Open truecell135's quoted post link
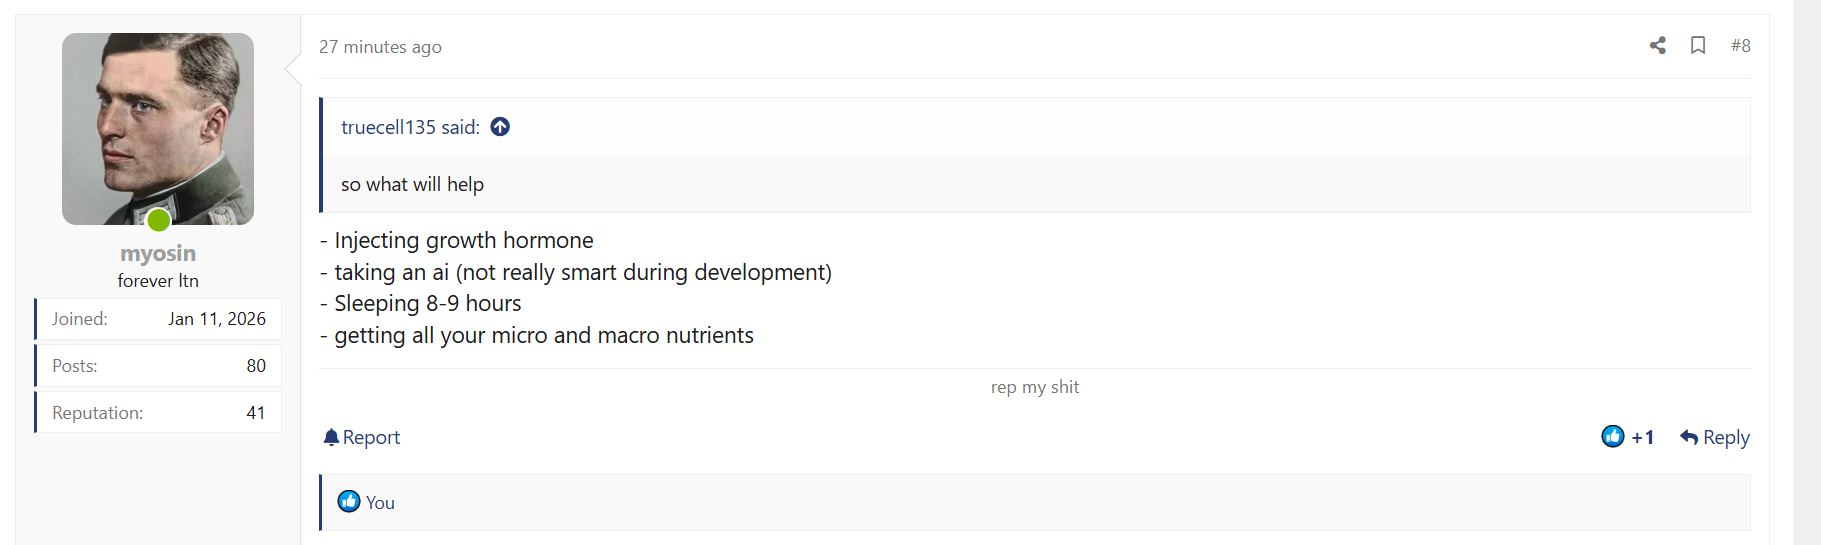This screenshot has width=1821, height=545. pyautogui.click(x=410, y=127)
